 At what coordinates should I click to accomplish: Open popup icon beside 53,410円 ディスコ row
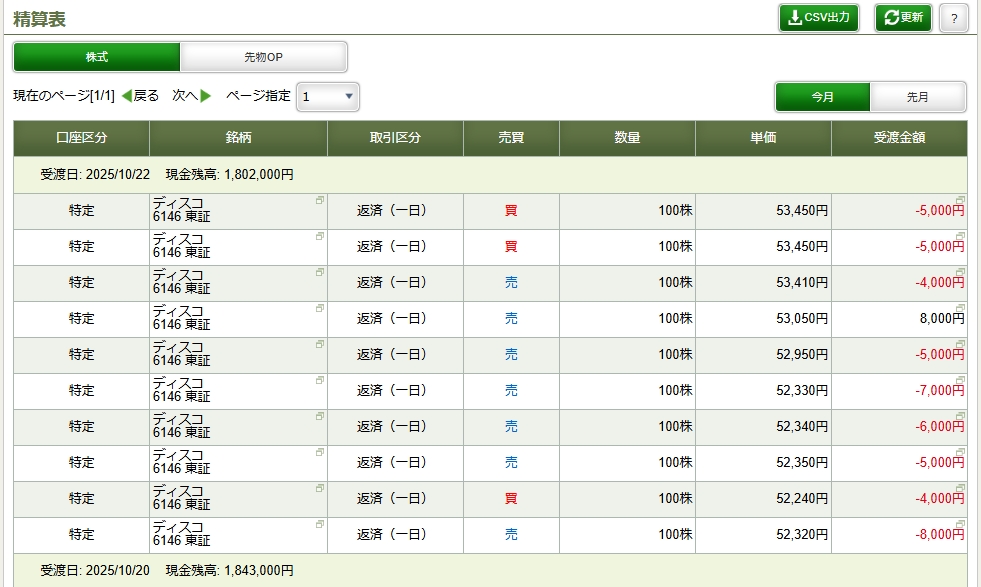(x=320, y=273)
